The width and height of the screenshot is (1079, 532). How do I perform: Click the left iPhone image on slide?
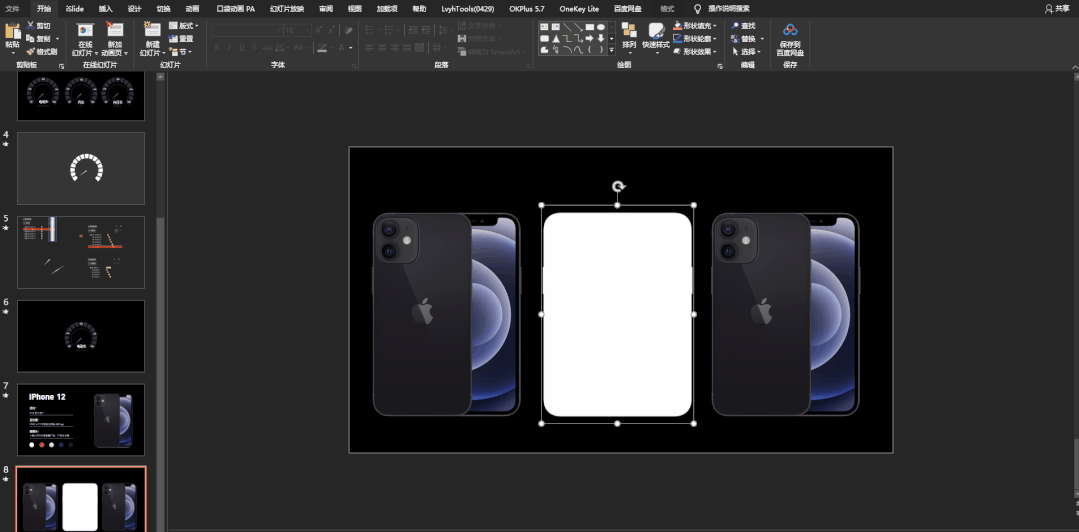point(447,315)
